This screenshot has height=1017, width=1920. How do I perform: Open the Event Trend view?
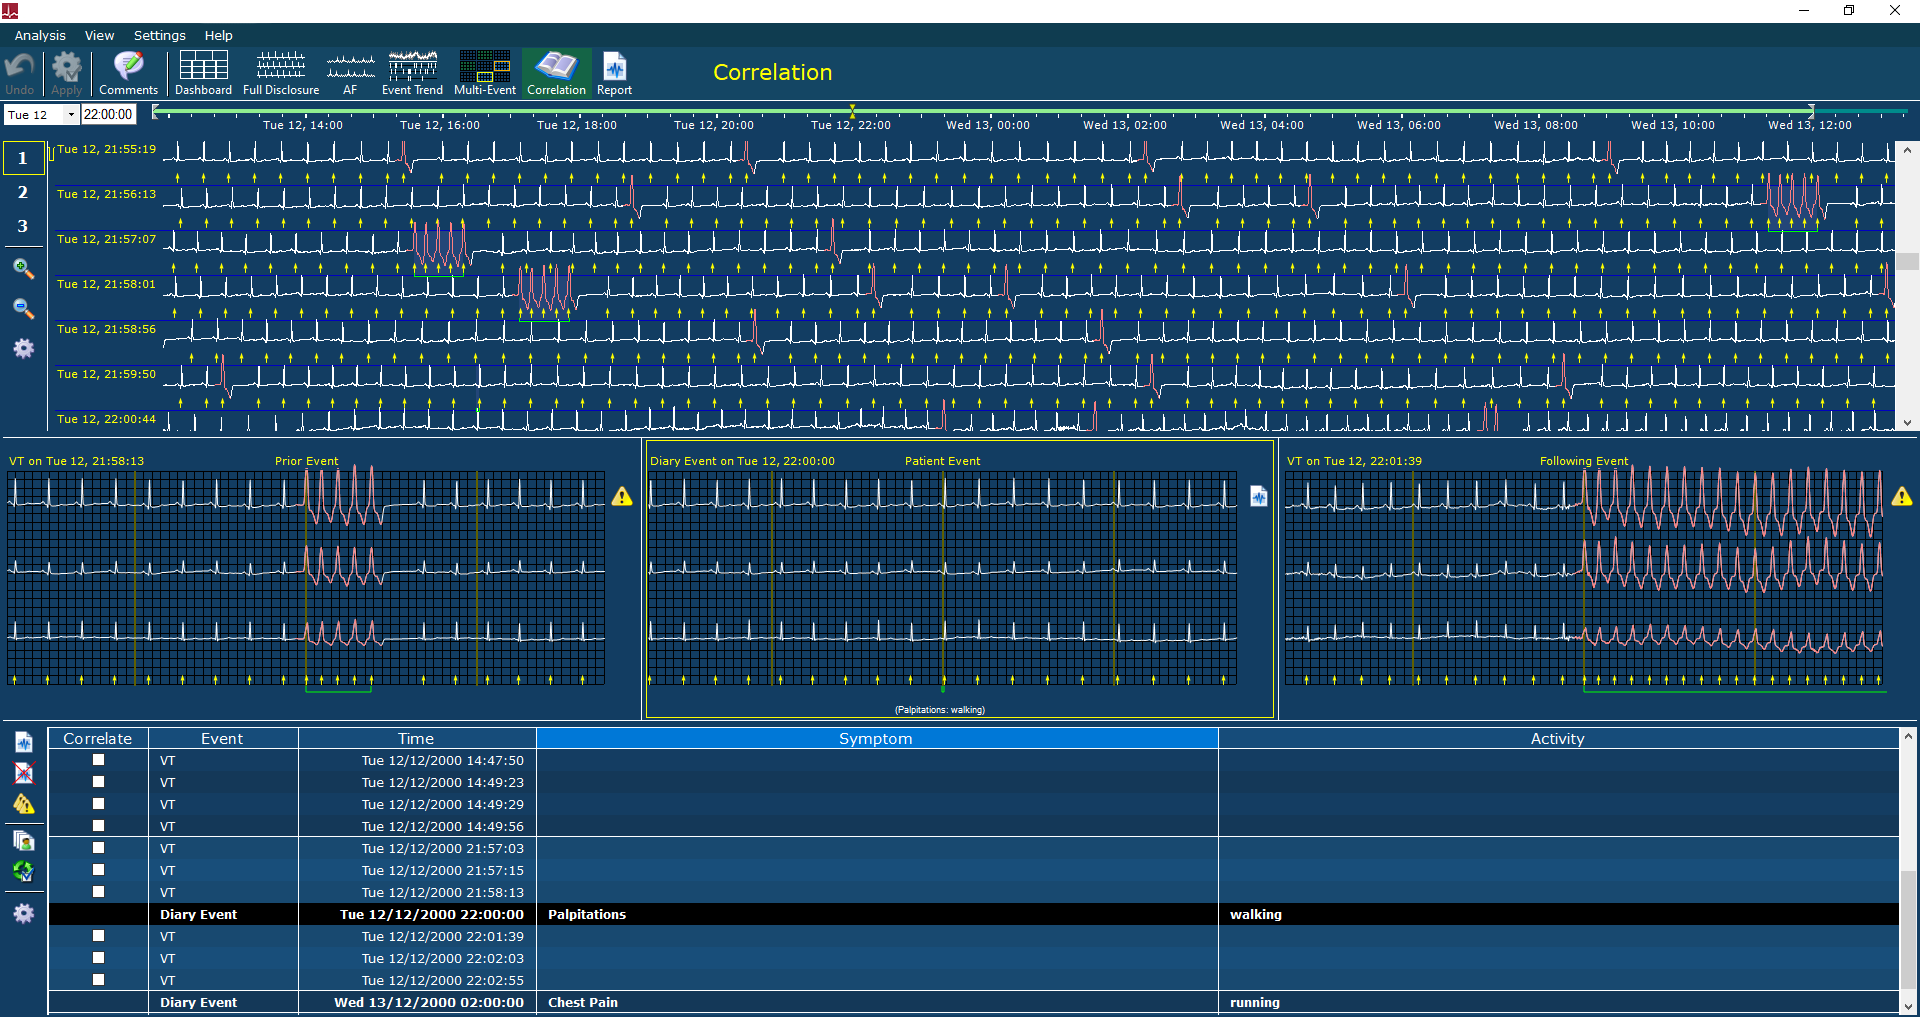412,73
